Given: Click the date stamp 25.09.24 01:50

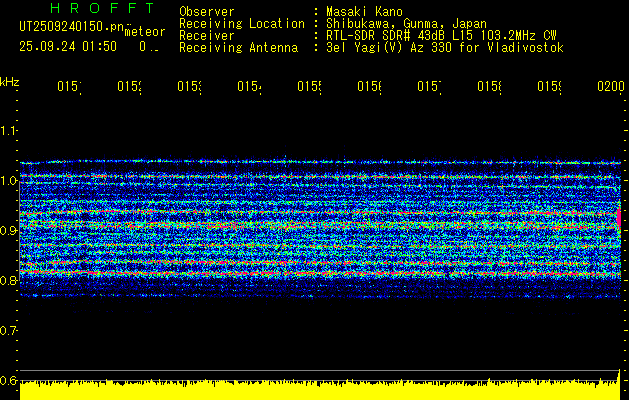Looking at the screenshot, I should (x=68, y=47).
